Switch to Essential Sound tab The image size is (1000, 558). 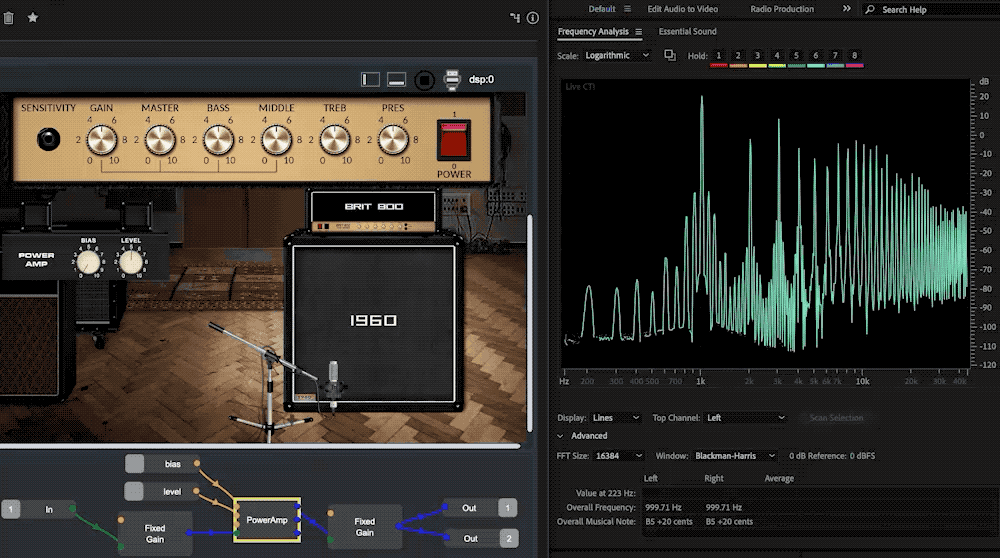tap(688, 31)
